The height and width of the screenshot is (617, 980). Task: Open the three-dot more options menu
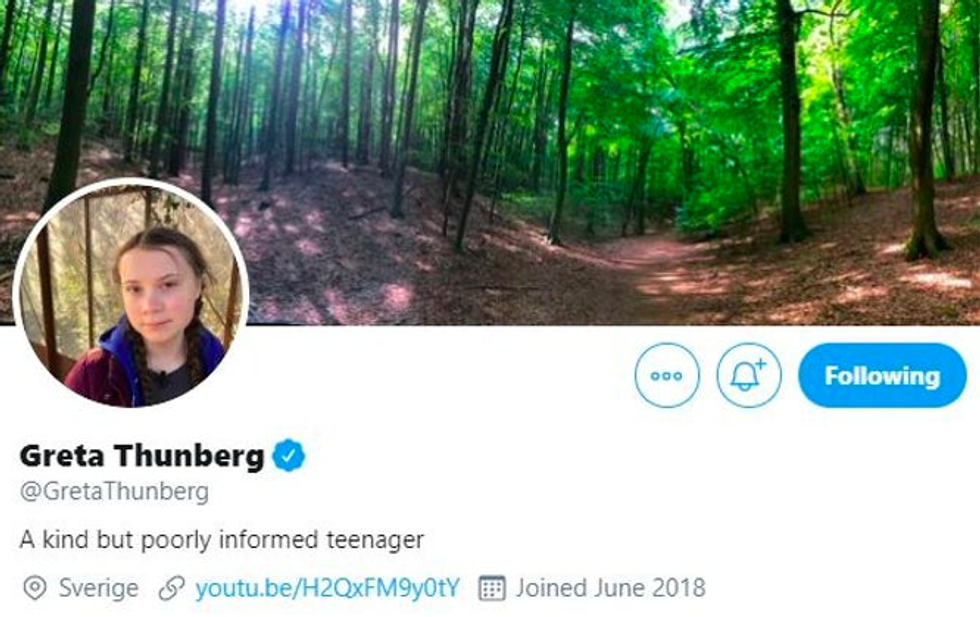667,376
